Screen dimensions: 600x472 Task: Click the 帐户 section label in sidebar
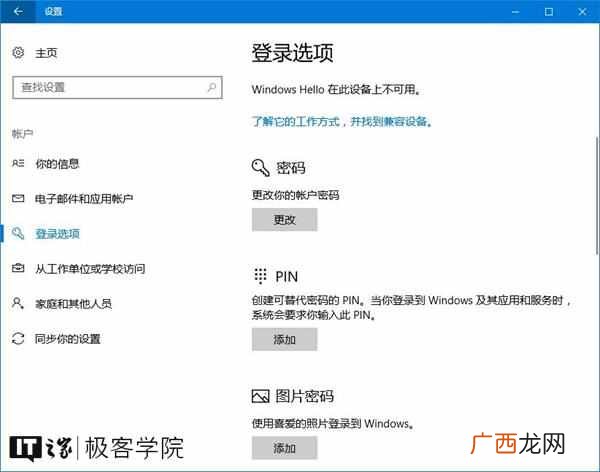coord(23,134)
